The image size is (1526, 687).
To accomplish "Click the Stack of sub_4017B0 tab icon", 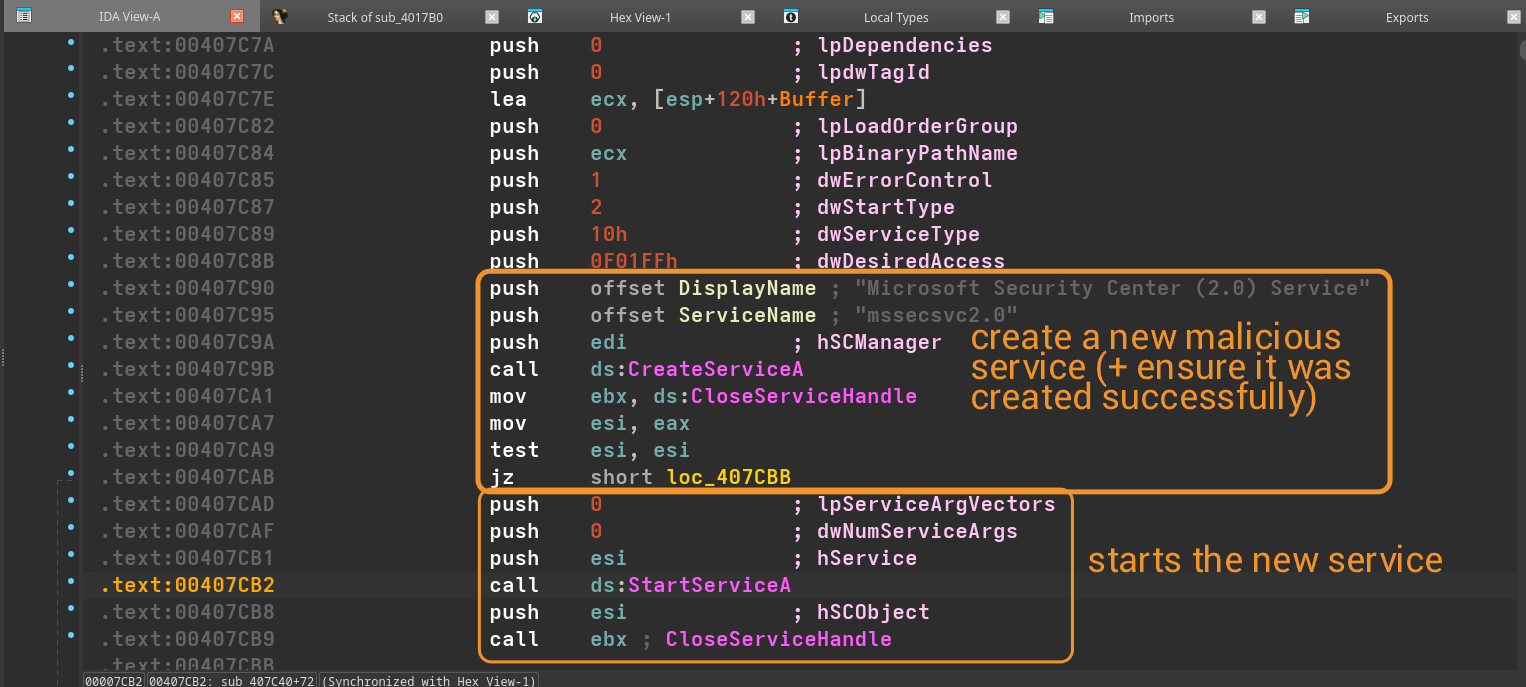I will click(281, 17).
